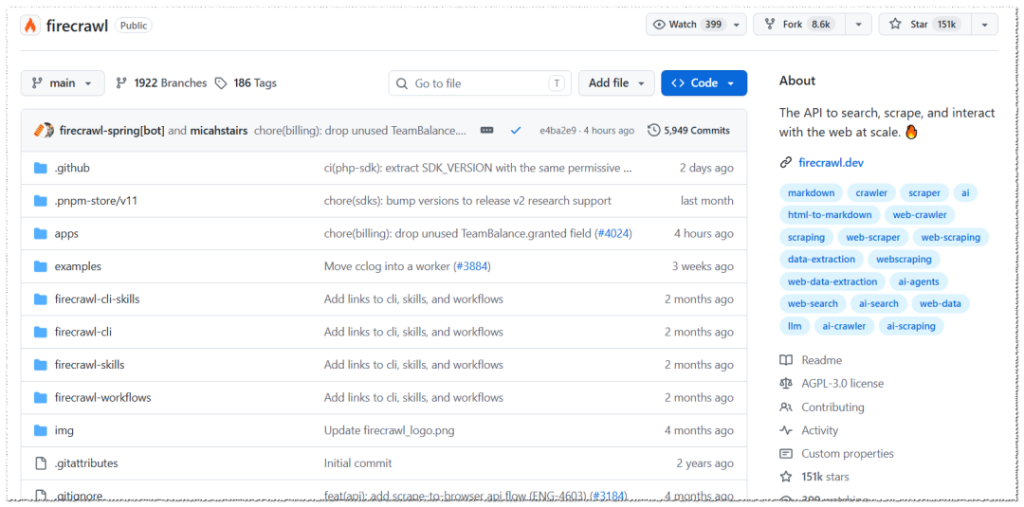The width and height of the screenshot is (1024, 507).
Task: Click the .github folder icon
Action: point(40,168)
